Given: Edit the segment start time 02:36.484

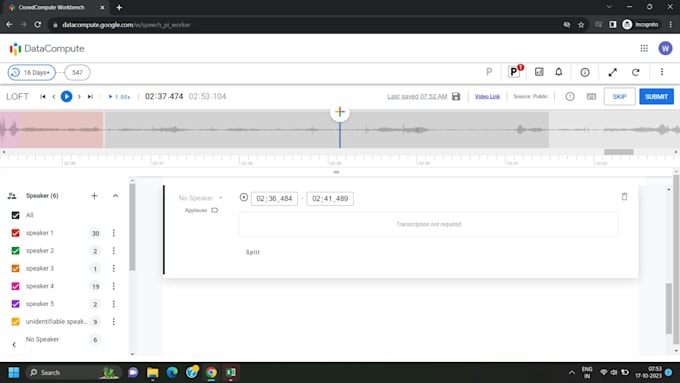Looking at the screenshot, I should click(x=274, y=199).
